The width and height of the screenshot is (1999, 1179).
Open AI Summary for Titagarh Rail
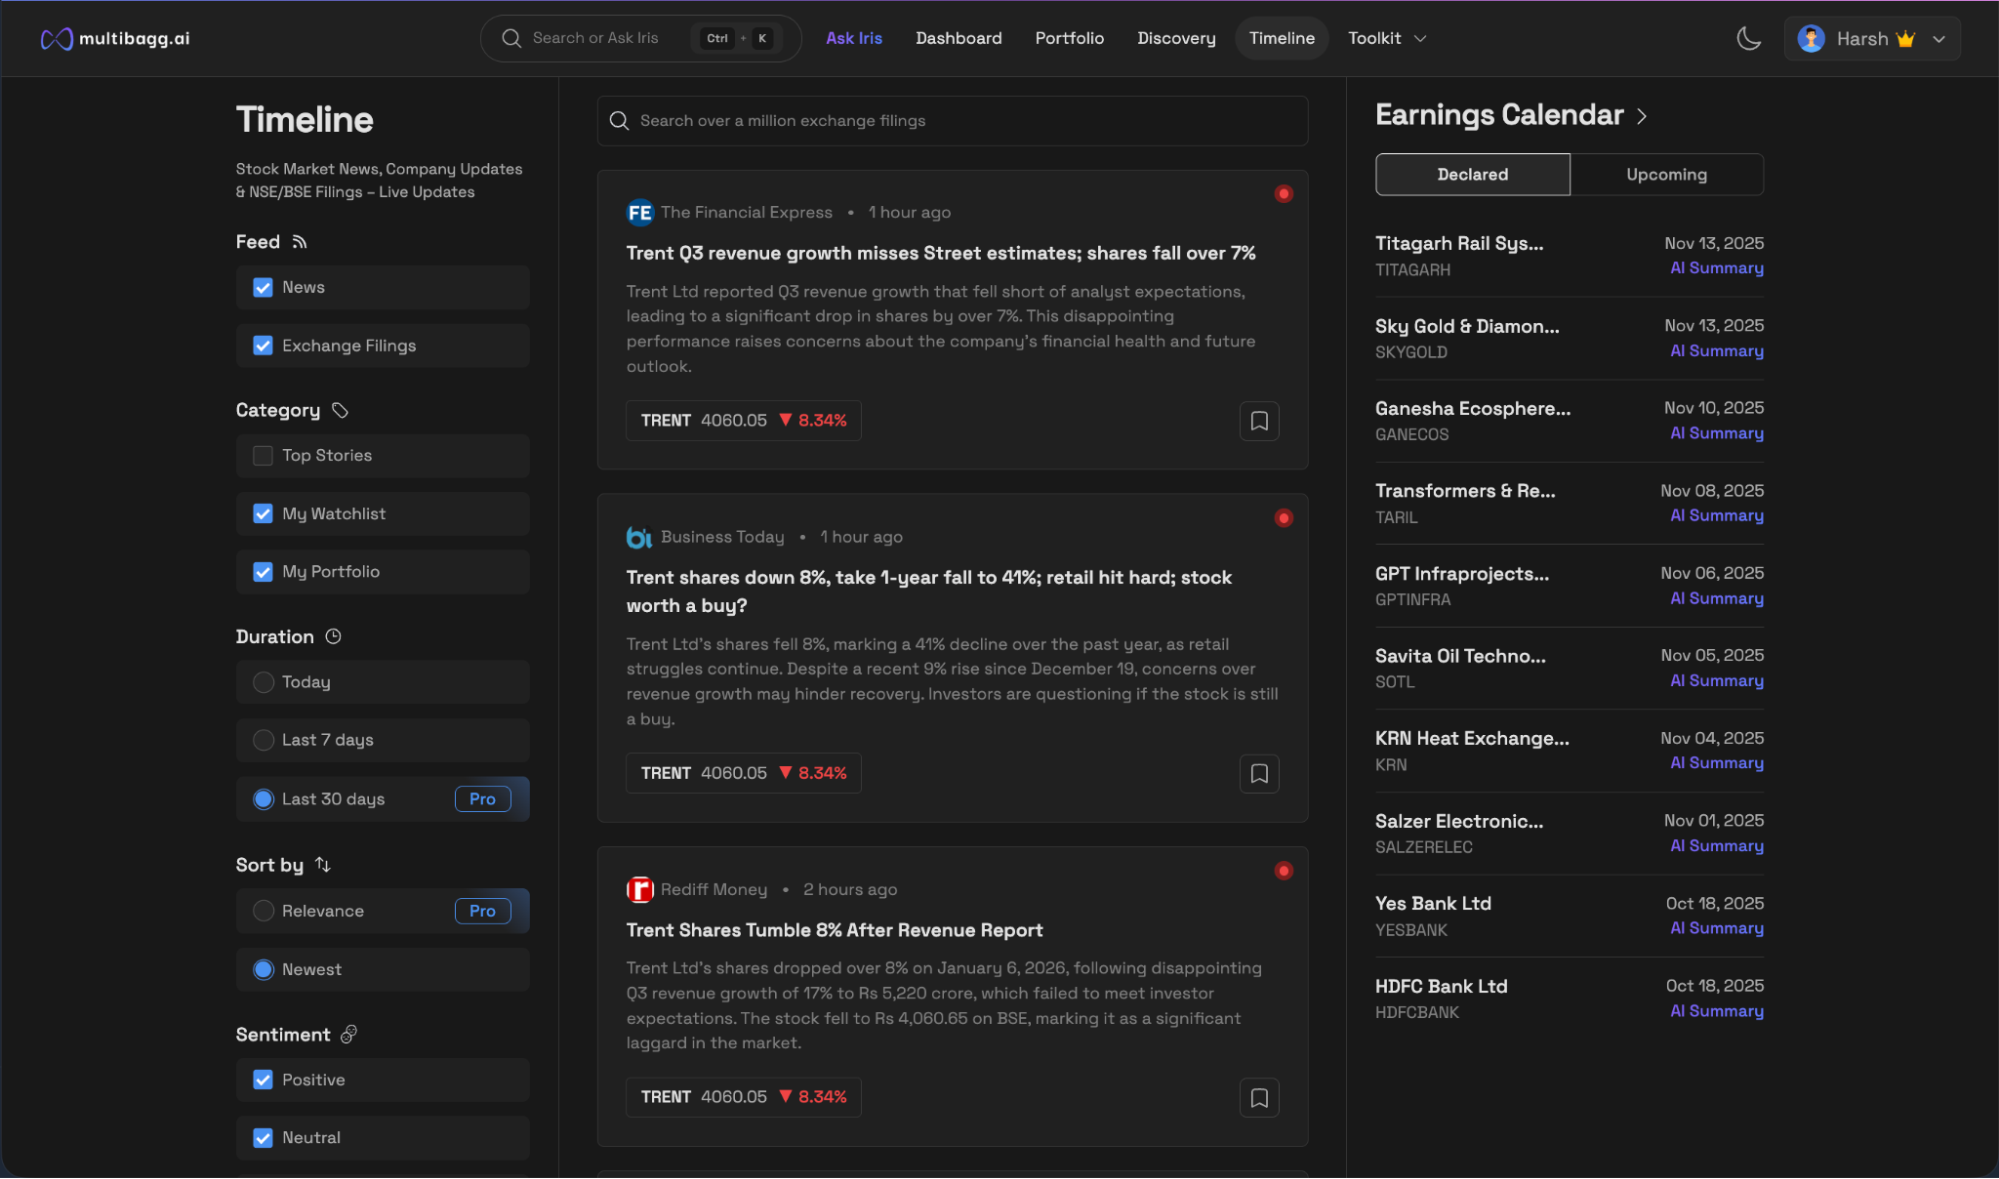(1716, 268)
